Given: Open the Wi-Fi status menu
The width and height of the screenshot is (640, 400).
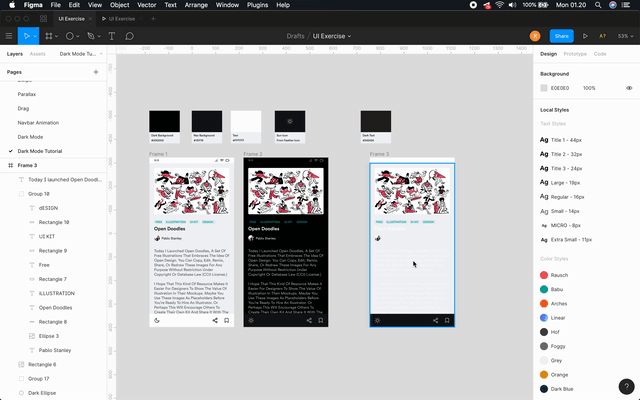Looking at the screenshot, I should 500,5.
